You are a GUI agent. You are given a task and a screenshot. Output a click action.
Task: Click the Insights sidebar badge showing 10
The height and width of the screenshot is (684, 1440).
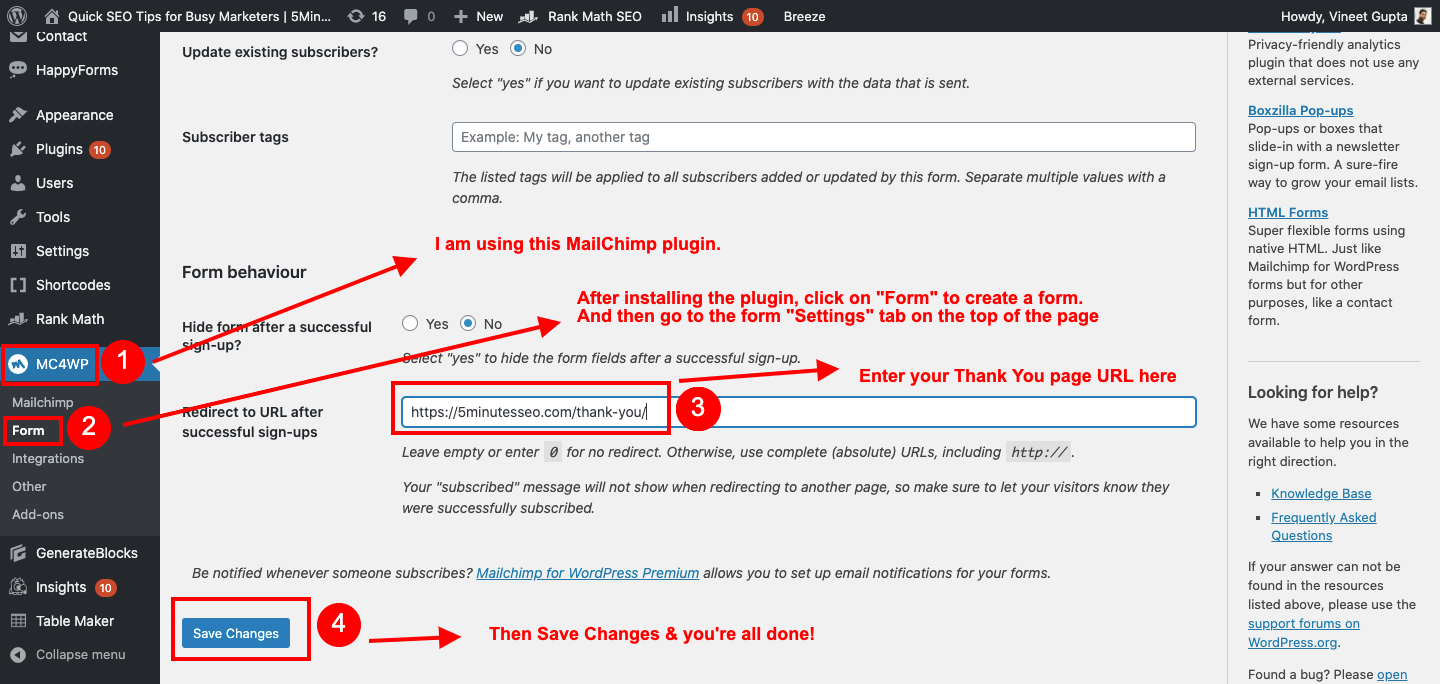tap(105, 587)
